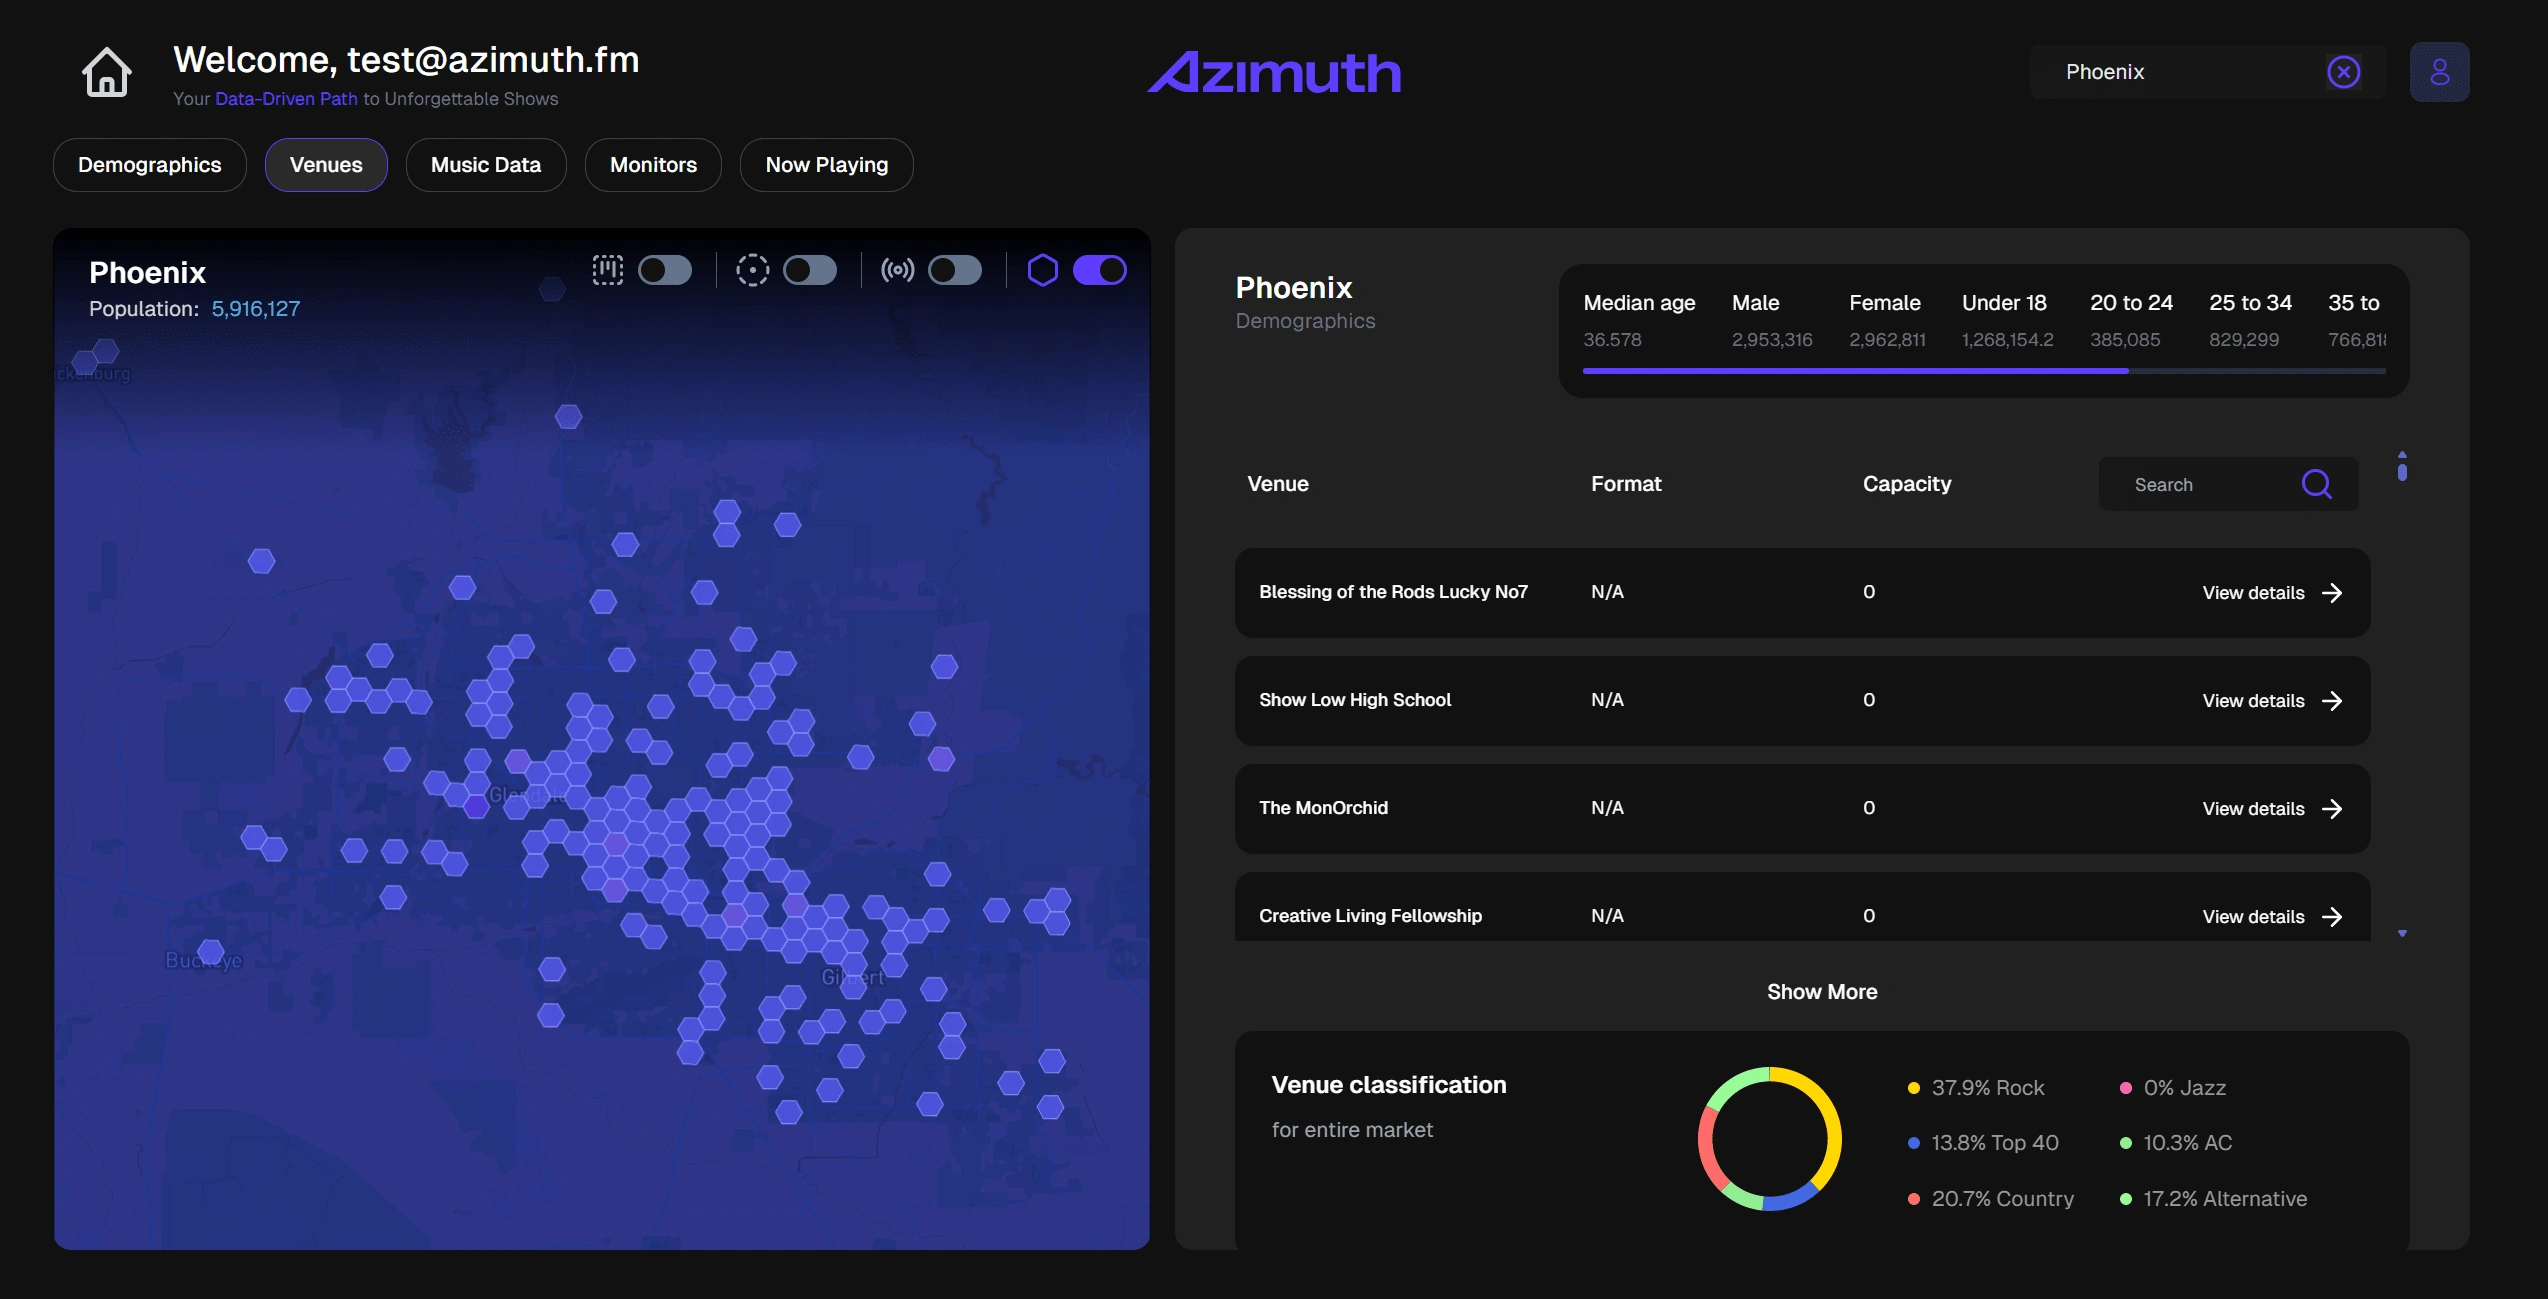Open the Demographics tab
Viewport: 2548px width, 1299px height.
coord(150,165)
